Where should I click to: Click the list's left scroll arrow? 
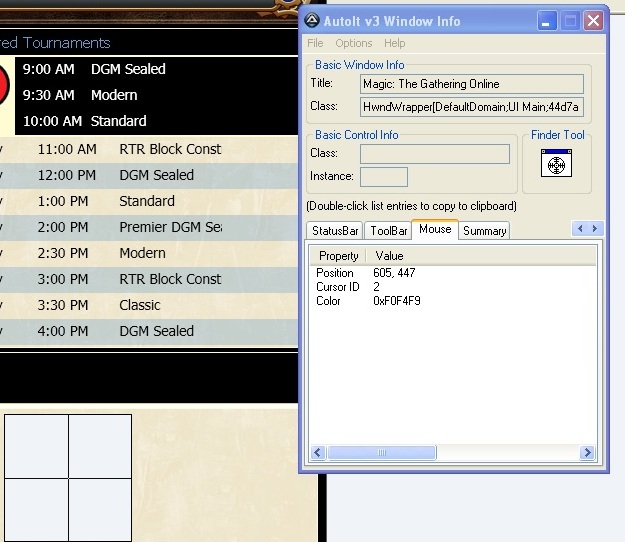tap(318, 453)
